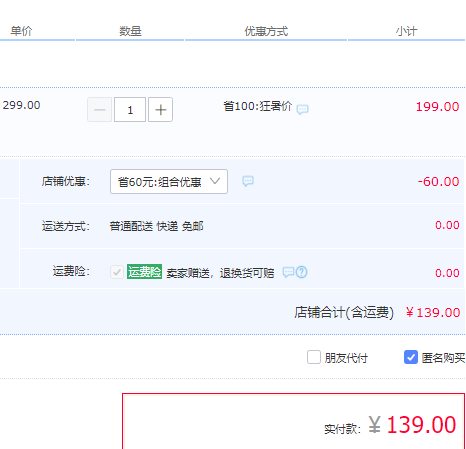The height and width of the screenshot is (449, 466).
Task: Click the comment icon beside 省100:狂暑价
Action: click(x=302, y=109)
